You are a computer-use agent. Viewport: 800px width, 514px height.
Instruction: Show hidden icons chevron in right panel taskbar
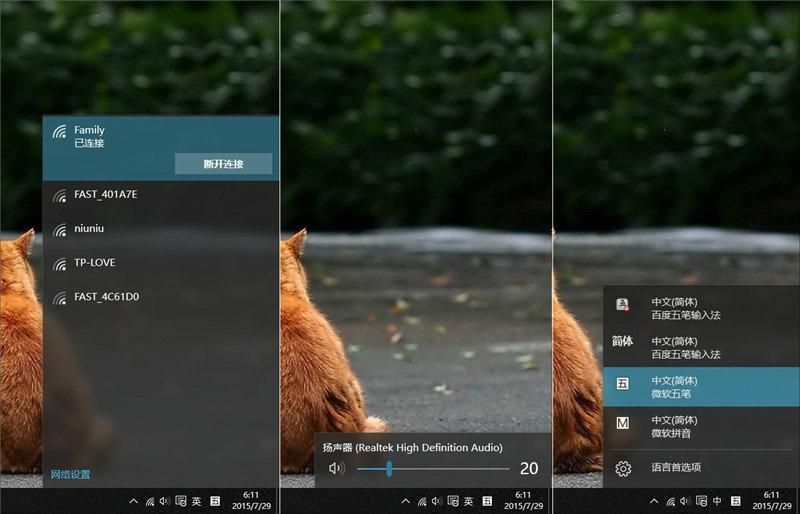pos(655,501)
